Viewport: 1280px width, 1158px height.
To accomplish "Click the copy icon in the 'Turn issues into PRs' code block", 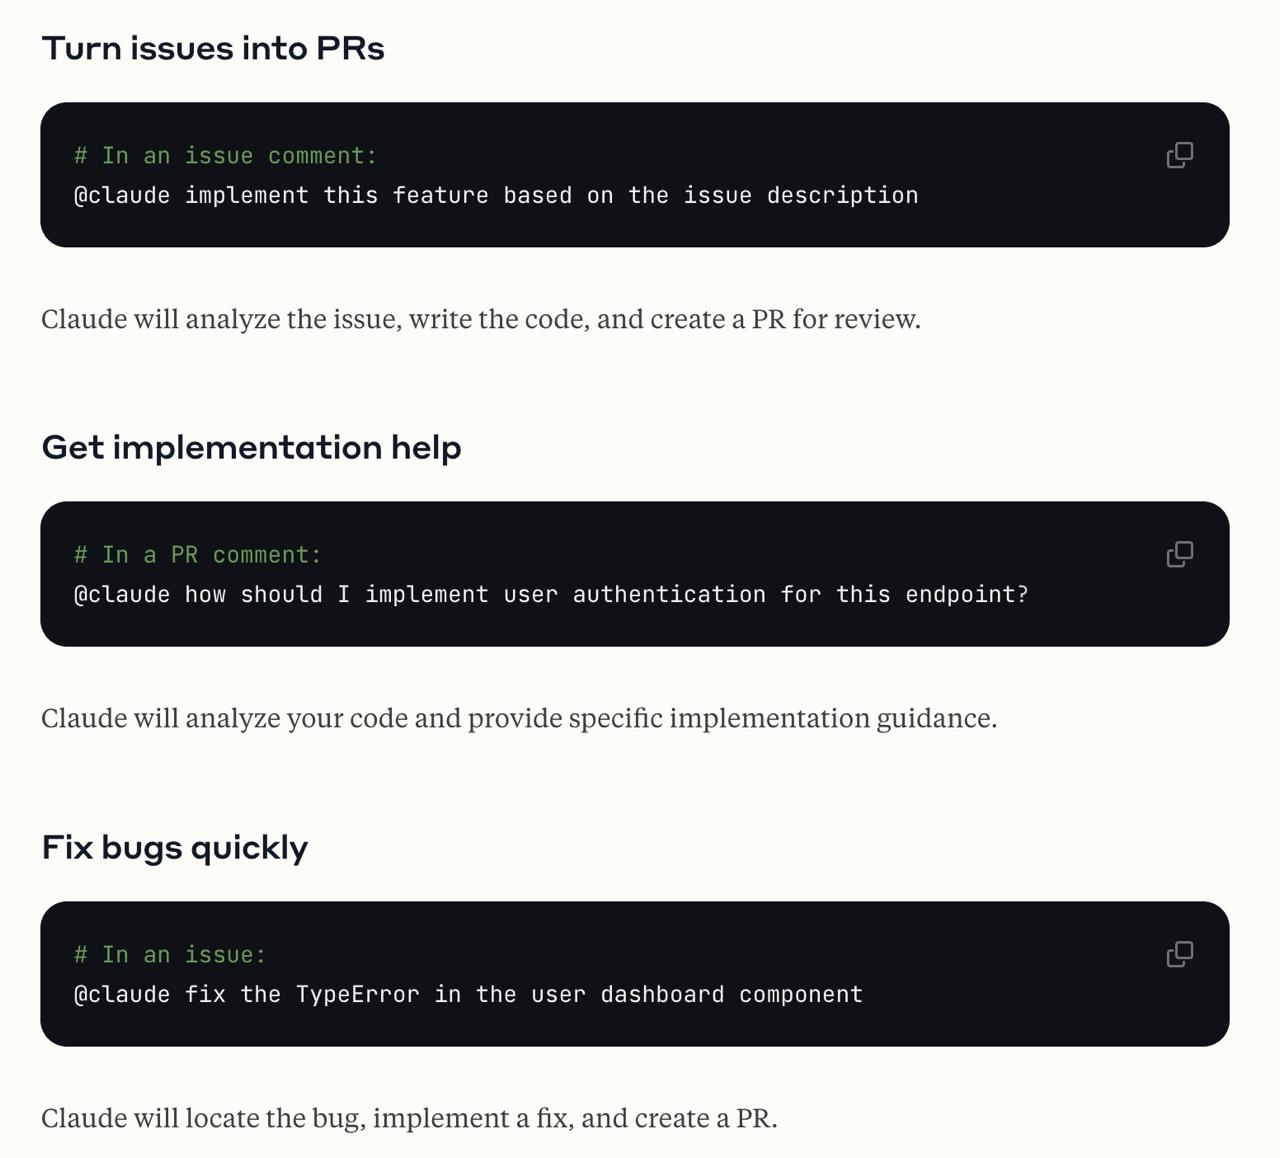I will coord(1180,155).
